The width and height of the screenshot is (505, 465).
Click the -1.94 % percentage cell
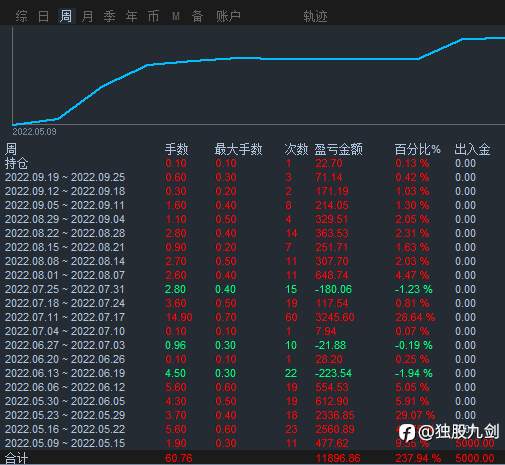tap(414, 373)
